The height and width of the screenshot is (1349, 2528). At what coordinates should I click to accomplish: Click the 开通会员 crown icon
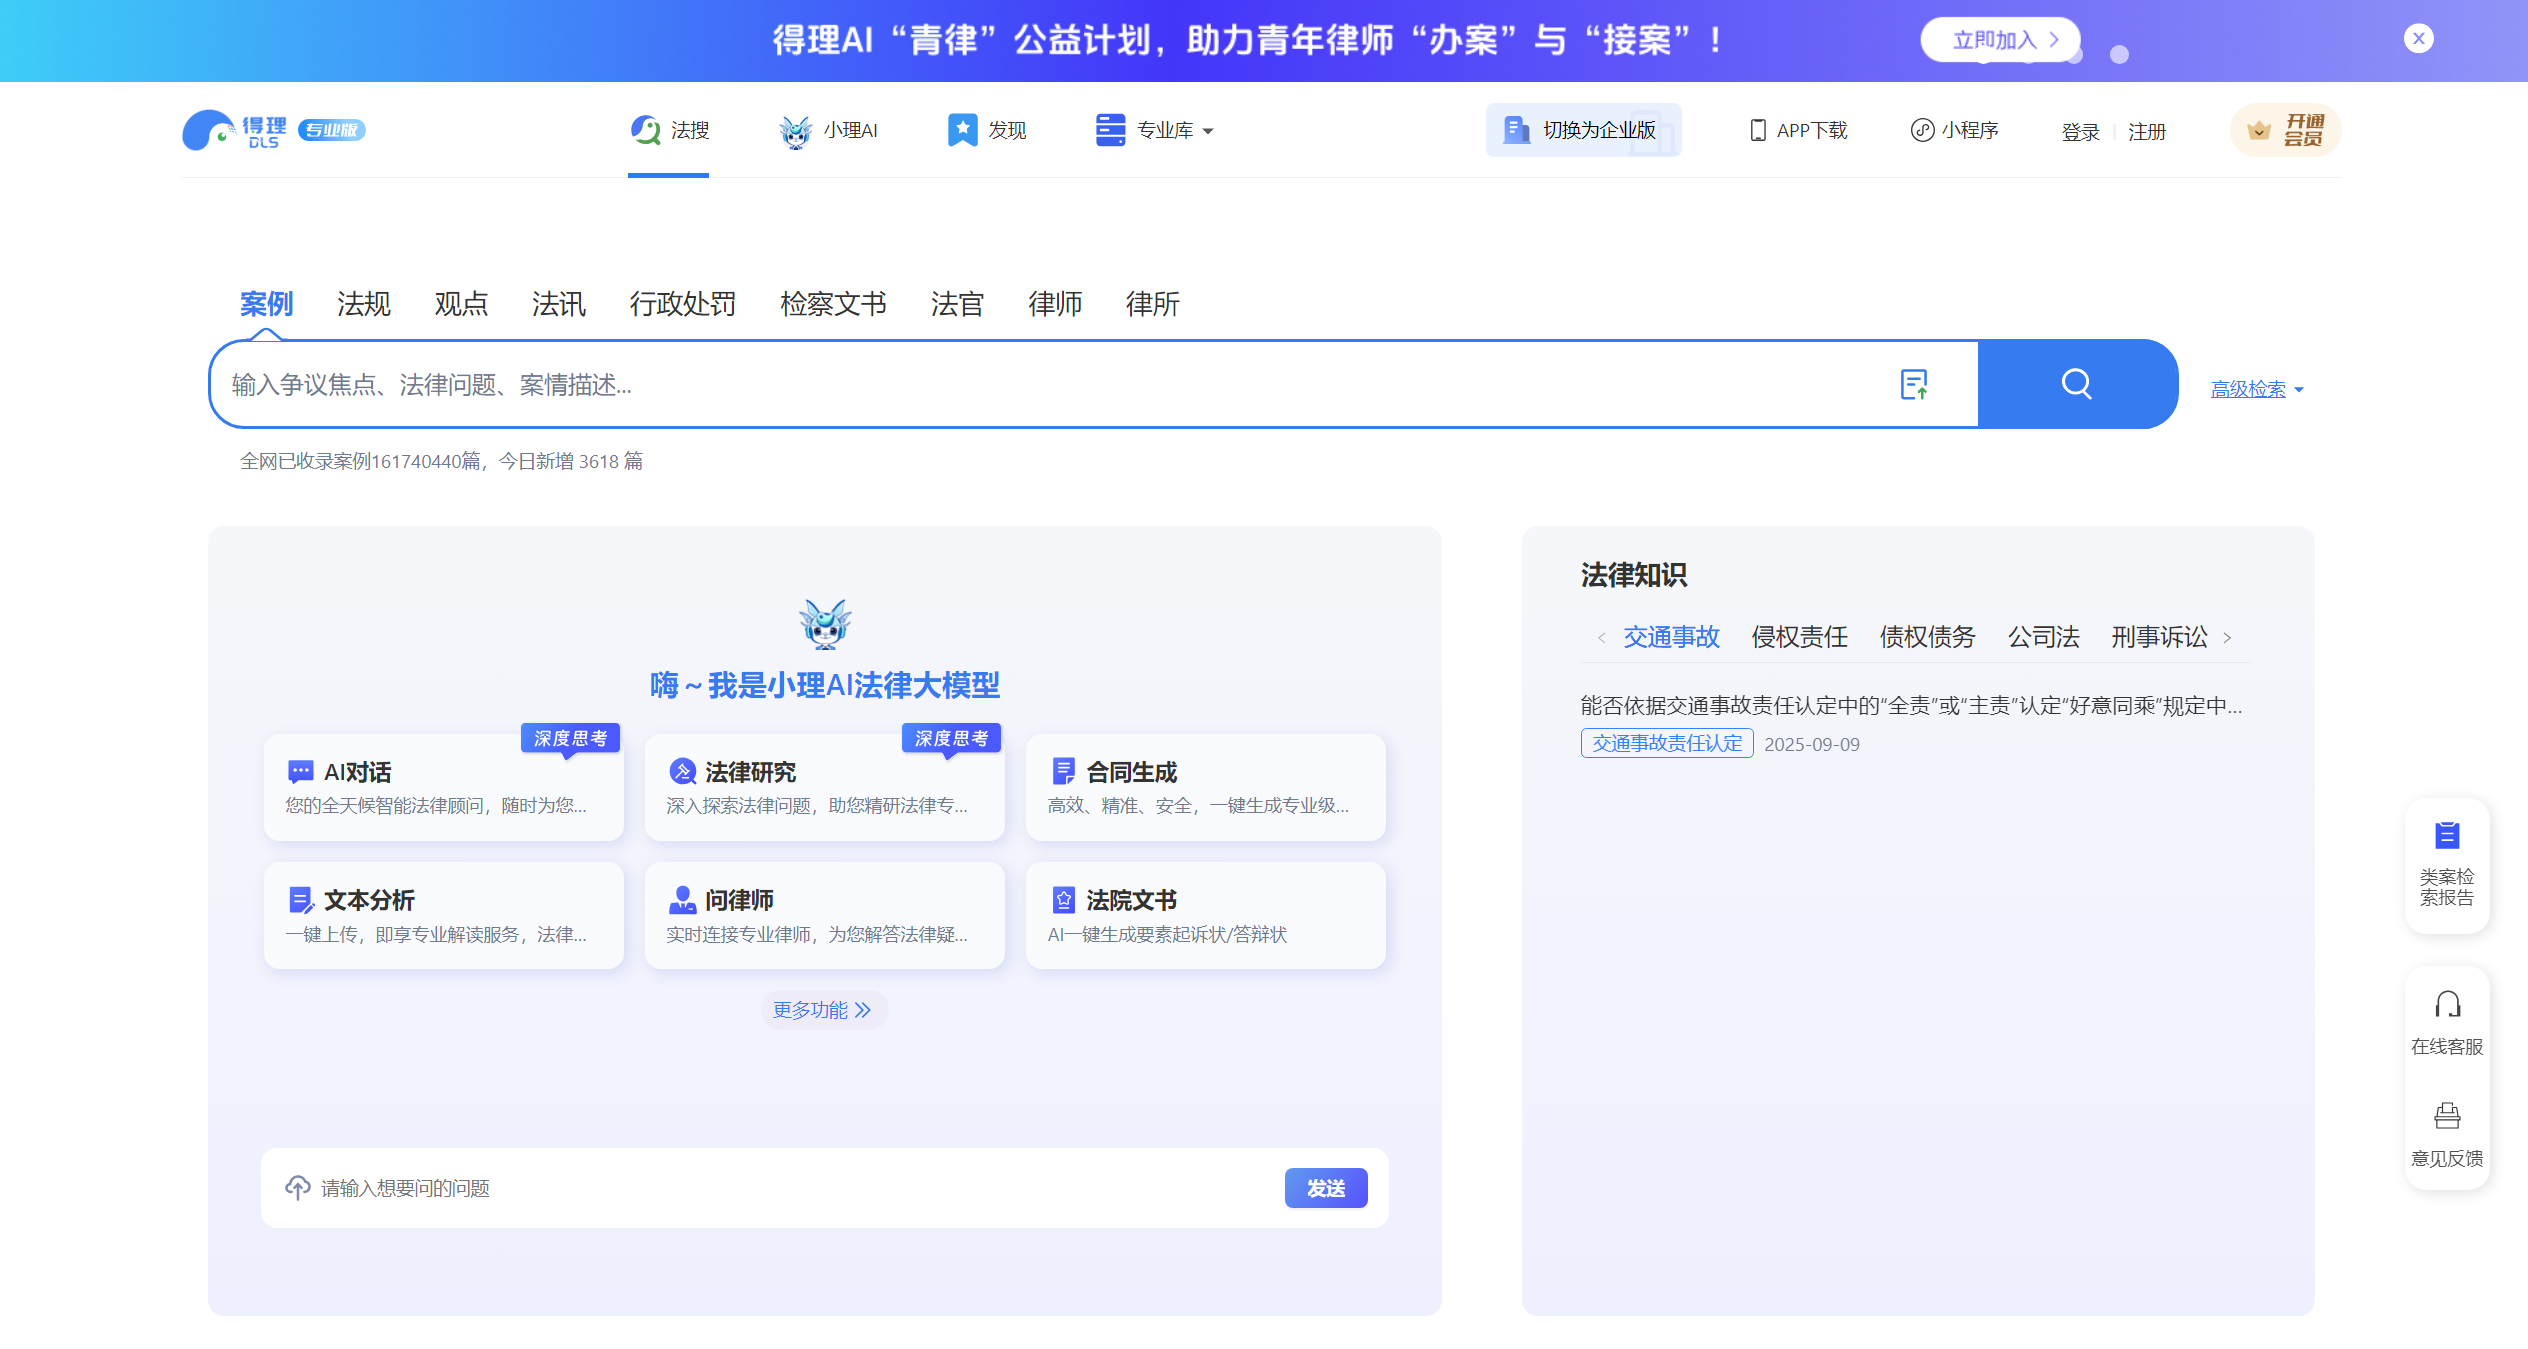[x=2258, y=129]
